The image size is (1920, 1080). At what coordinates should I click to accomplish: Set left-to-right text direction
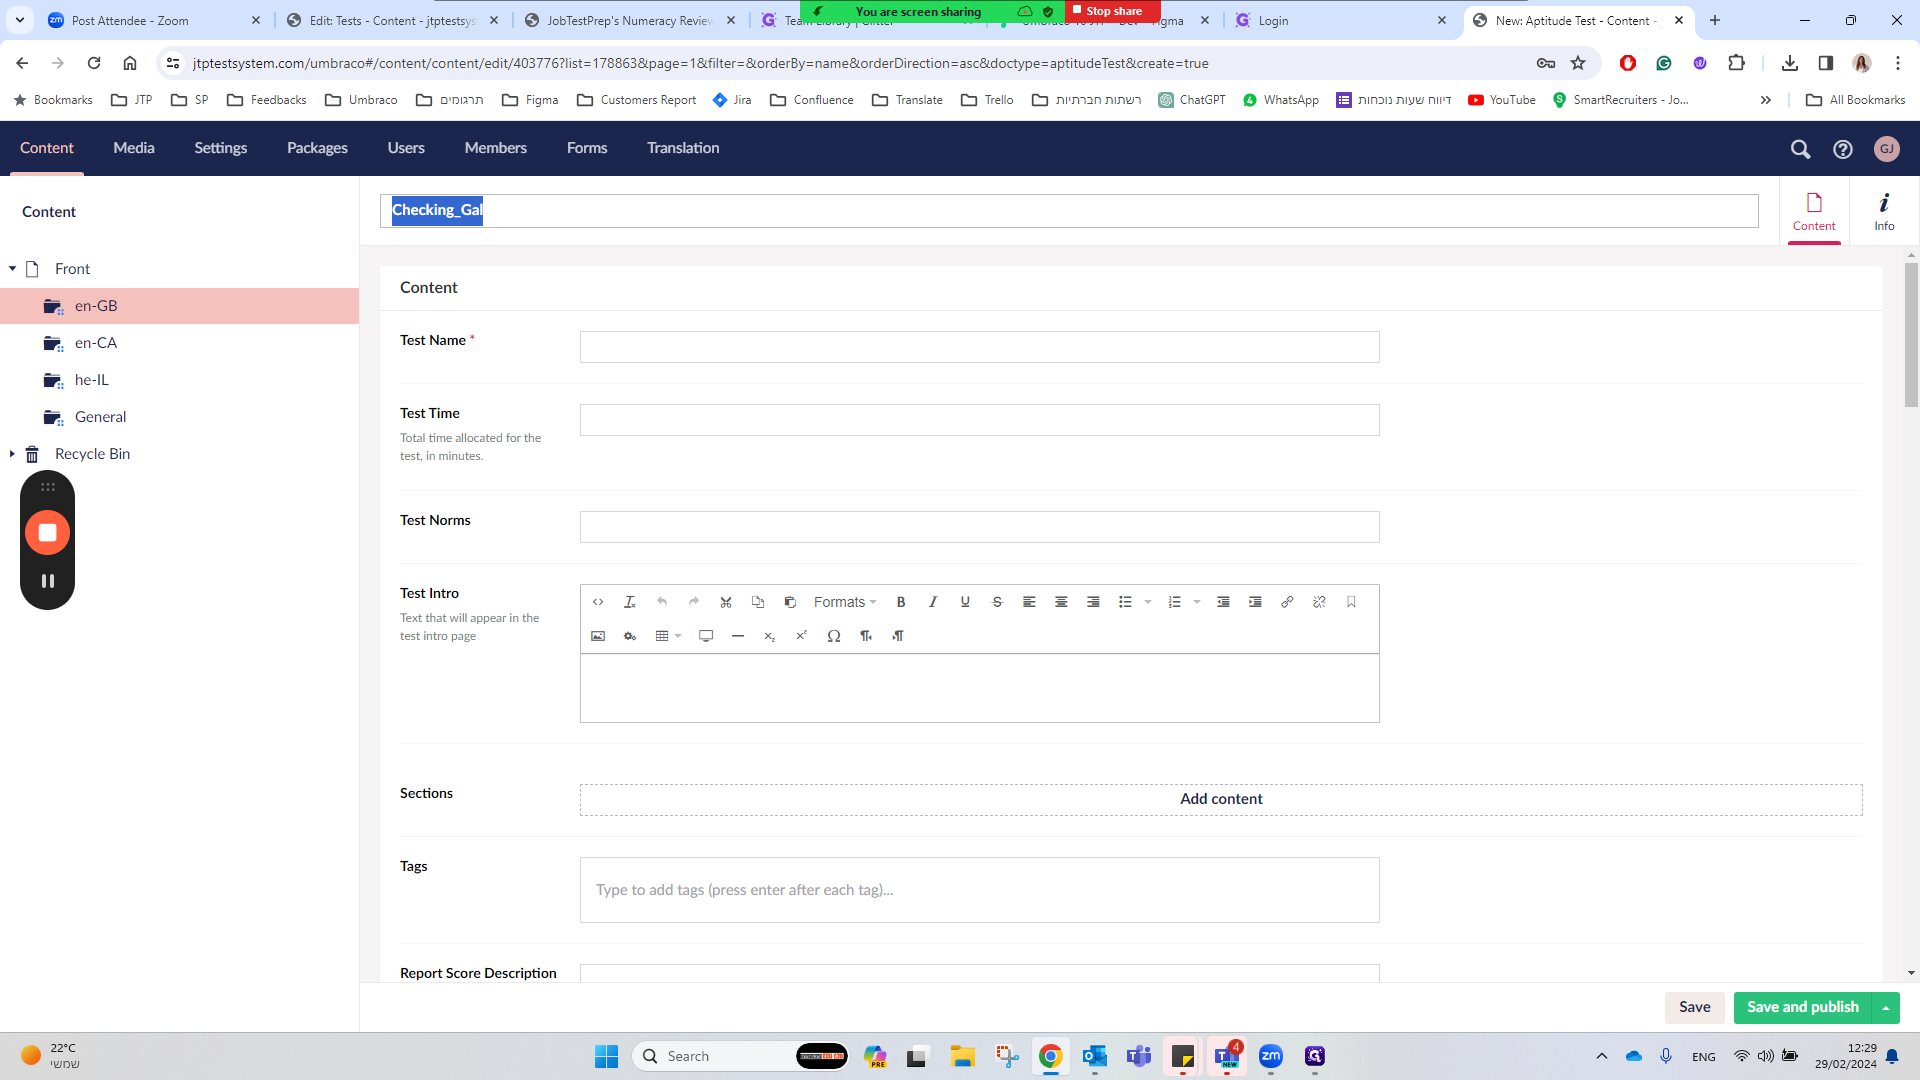point(866,636)
